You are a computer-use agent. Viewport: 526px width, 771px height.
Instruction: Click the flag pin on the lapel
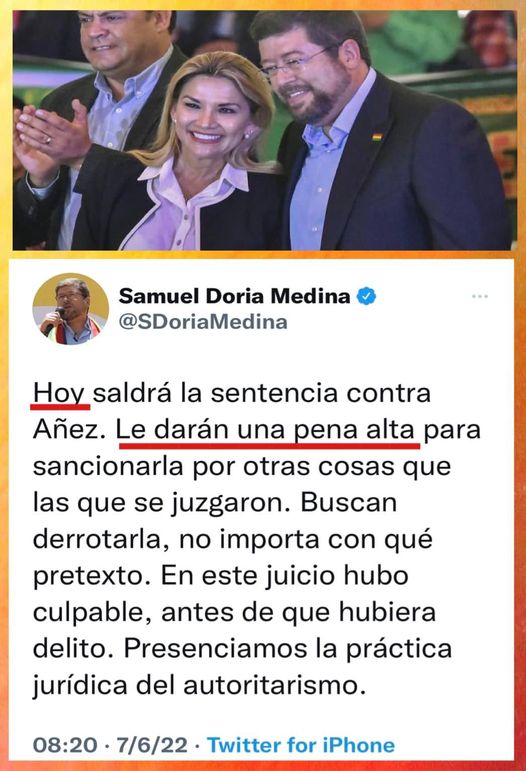(377, 137)
